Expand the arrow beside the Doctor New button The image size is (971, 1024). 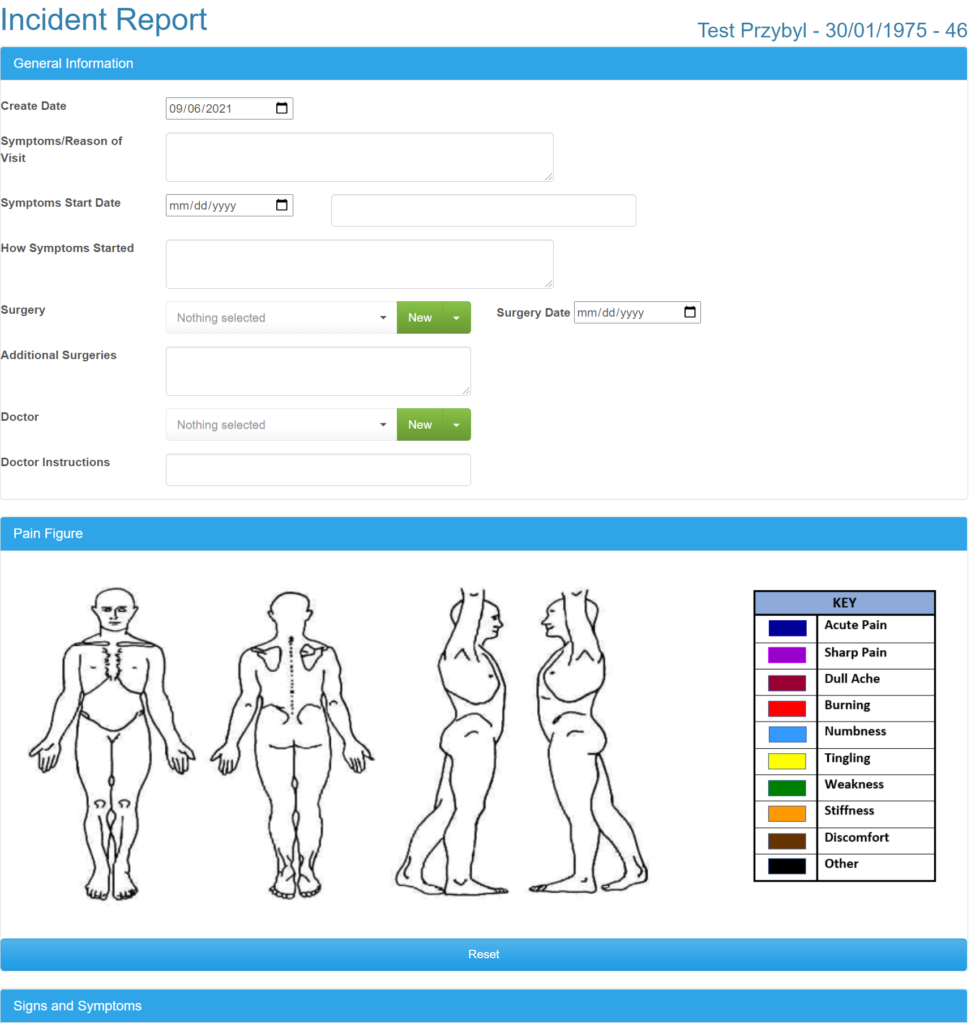tap(456, 424)
